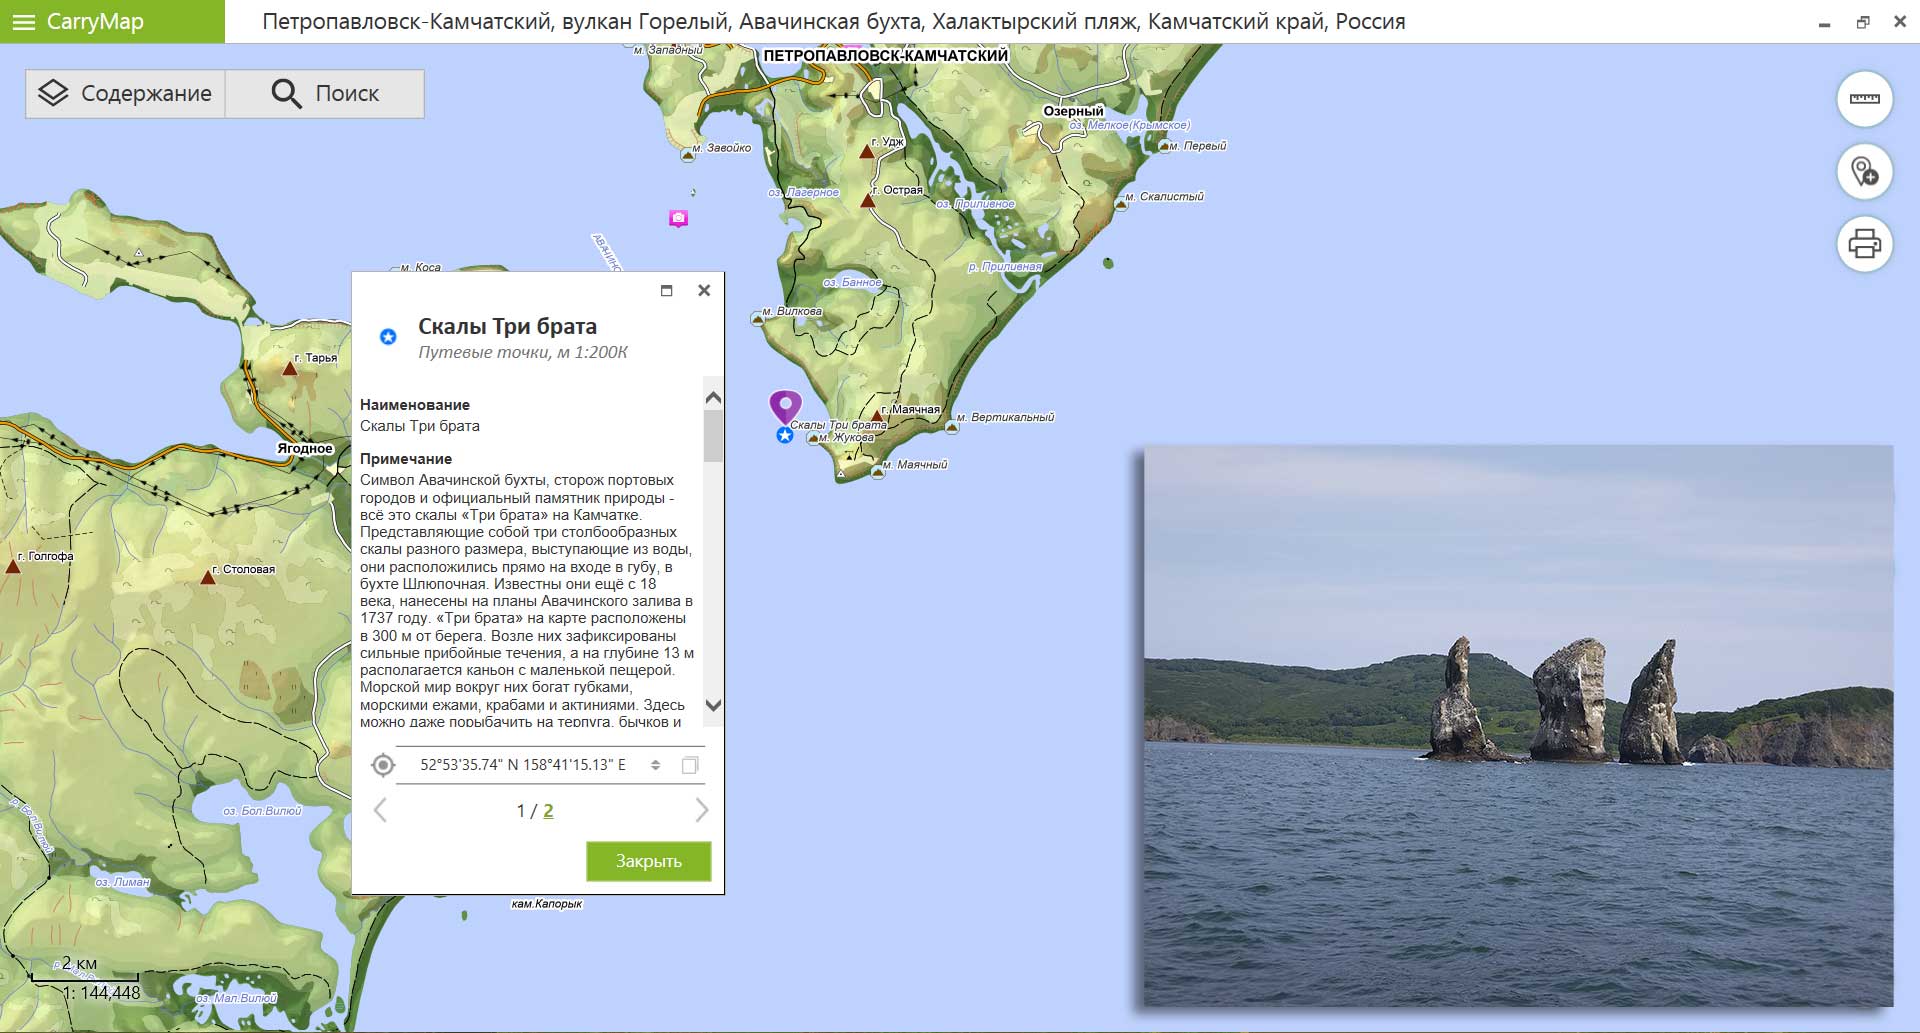Click the add waypoint pin tool
Viewport: 1920px width, 1033px height.
pyautogui.click(x=1864, y=171)
